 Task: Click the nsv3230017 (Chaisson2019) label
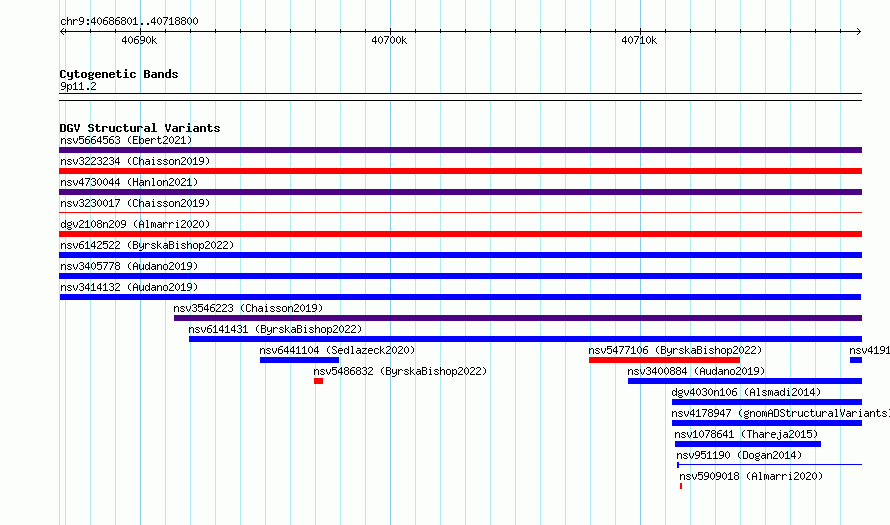point(135,203)
